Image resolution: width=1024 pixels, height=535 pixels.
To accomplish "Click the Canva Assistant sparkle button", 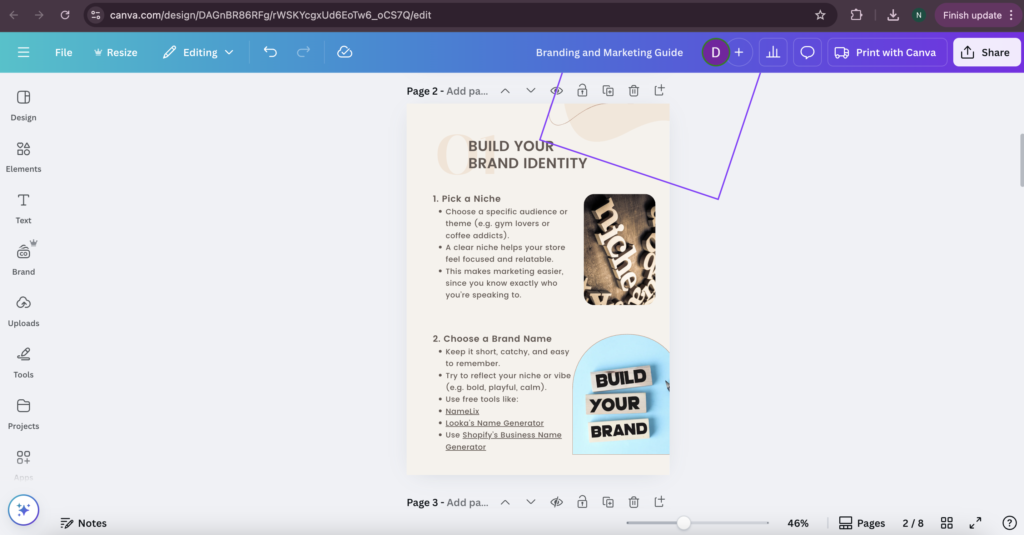I will [24, 509].
